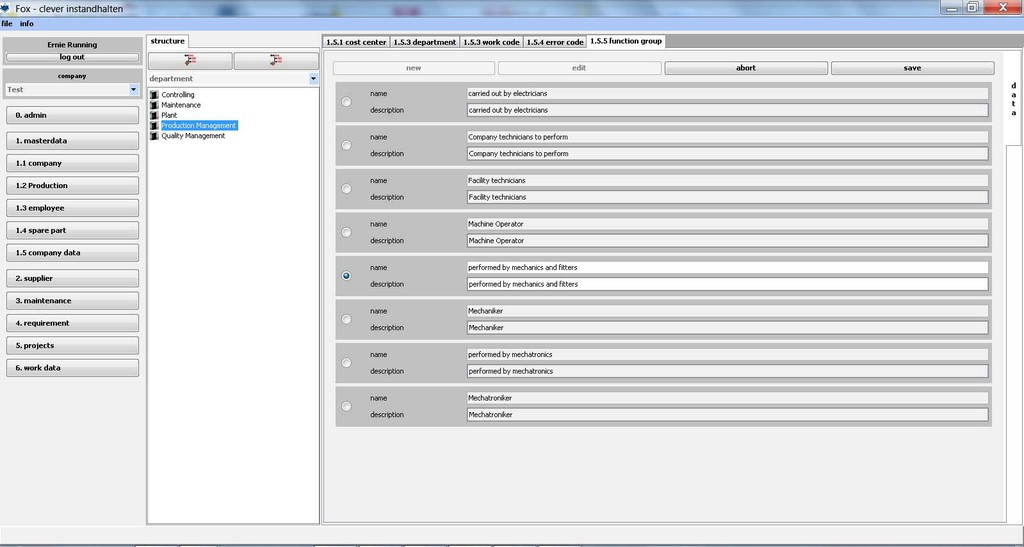The image size is (1024, 547).
Task: Open the company dropdown showing Test
Action: point(134,89)
